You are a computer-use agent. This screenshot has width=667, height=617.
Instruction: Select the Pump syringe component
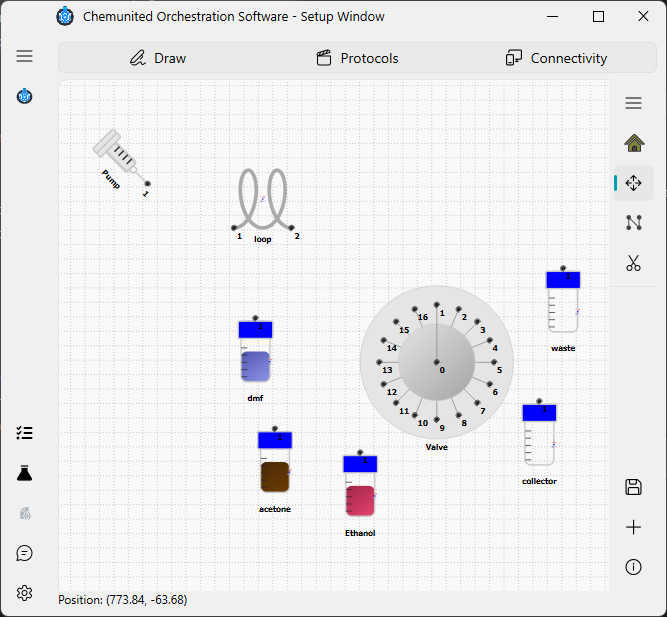tap(120, 158)
